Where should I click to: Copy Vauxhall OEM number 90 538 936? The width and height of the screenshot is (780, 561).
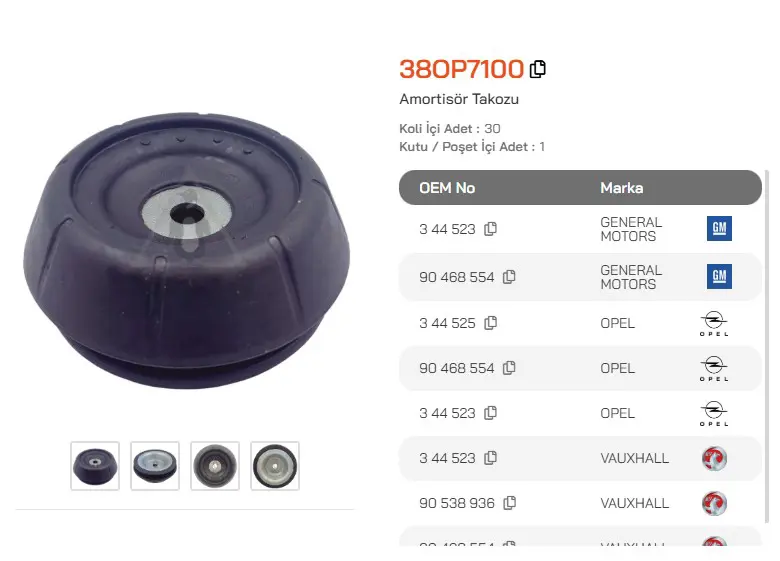point(509,503)
